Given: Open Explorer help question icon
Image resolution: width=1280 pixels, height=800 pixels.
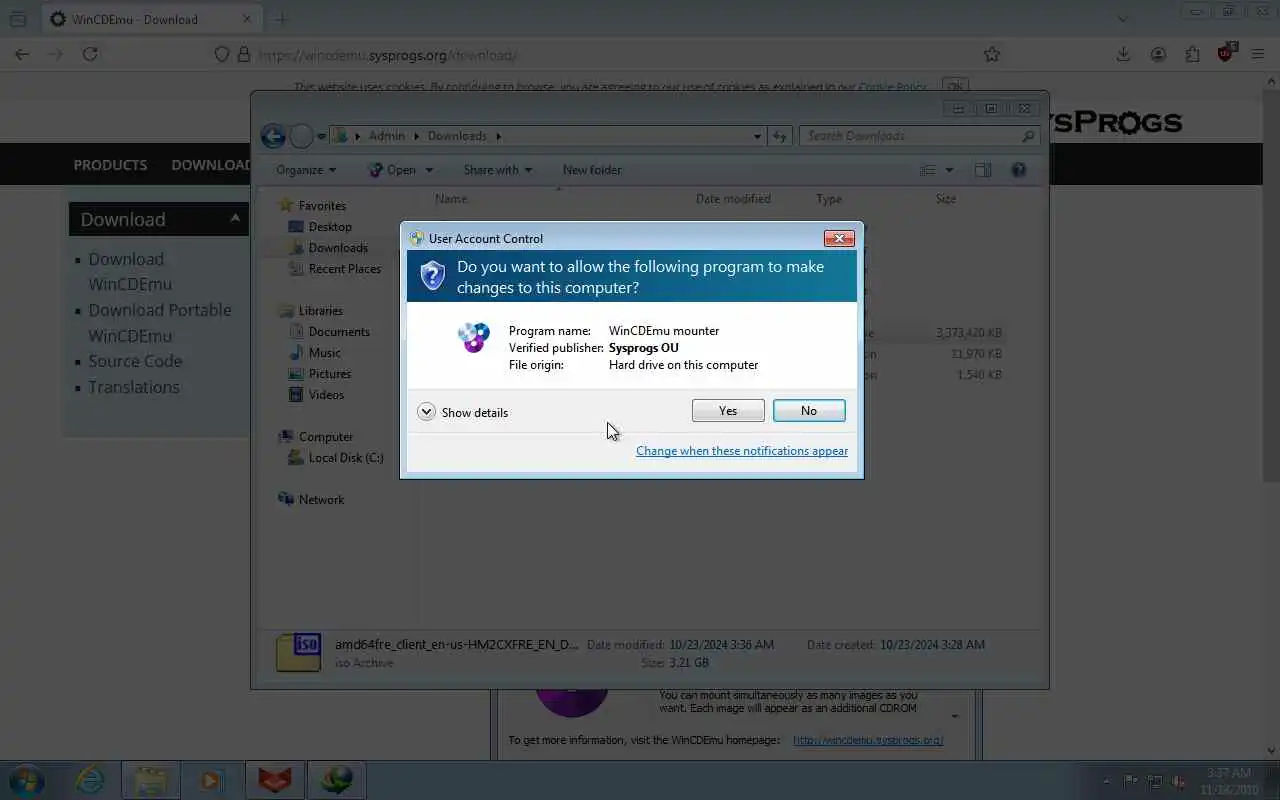Looking at the screenshot, I should (1018, 170).
